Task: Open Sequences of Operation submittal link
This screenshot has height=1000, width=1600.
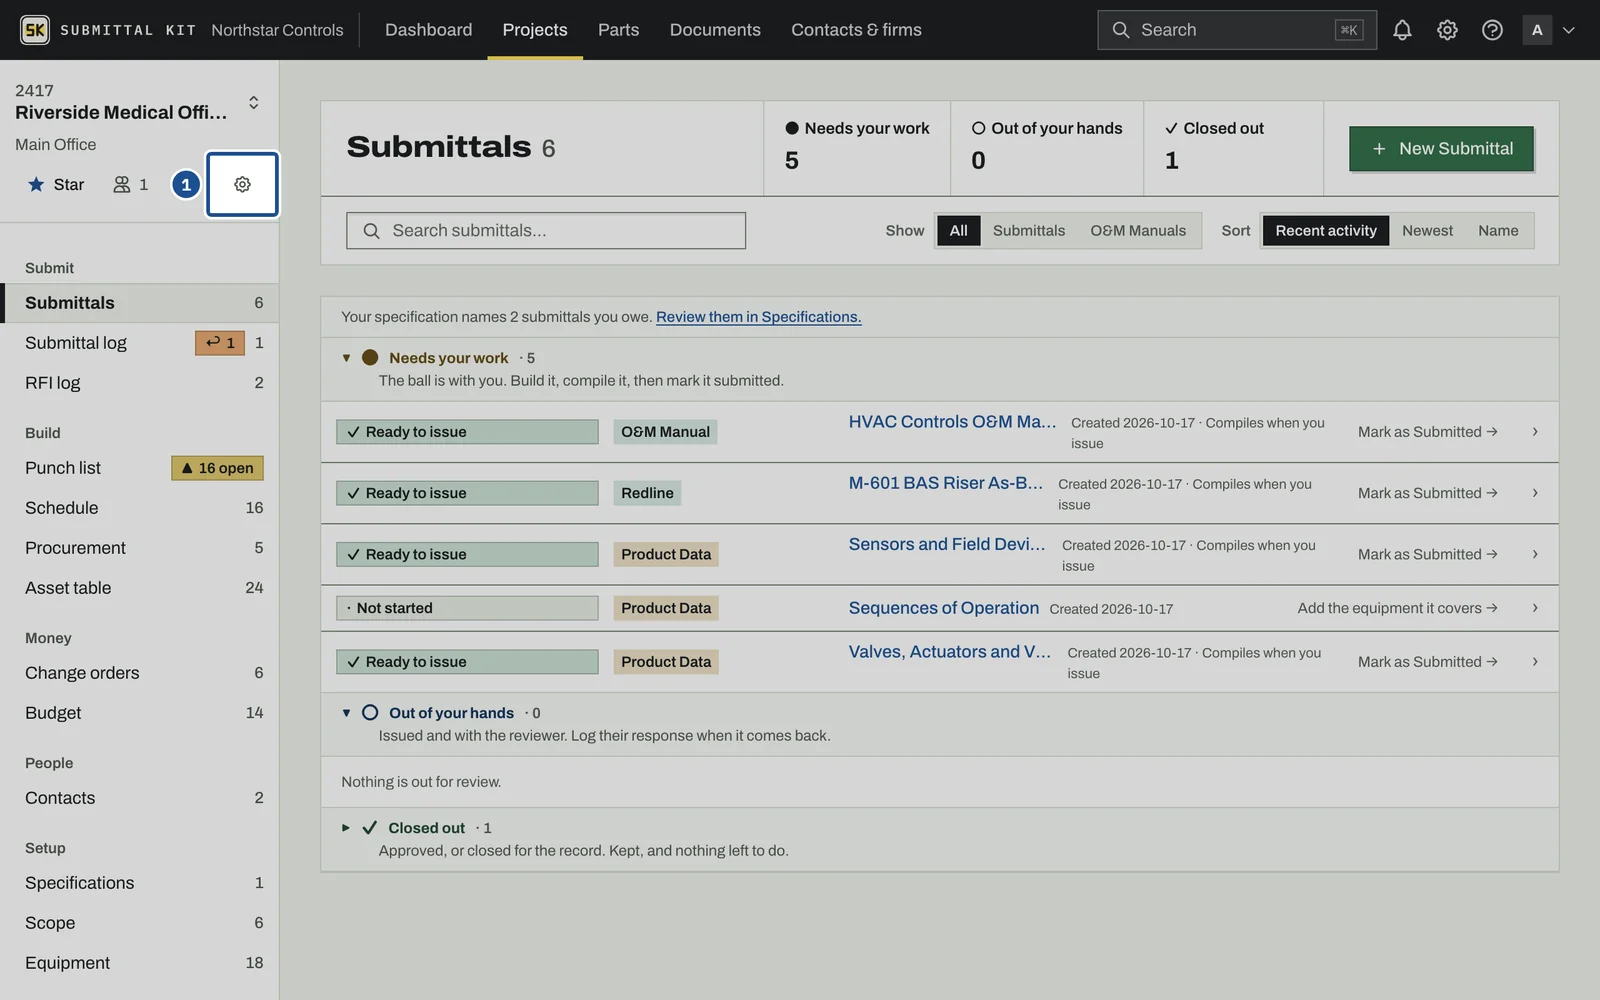Action: pos(943,608)
